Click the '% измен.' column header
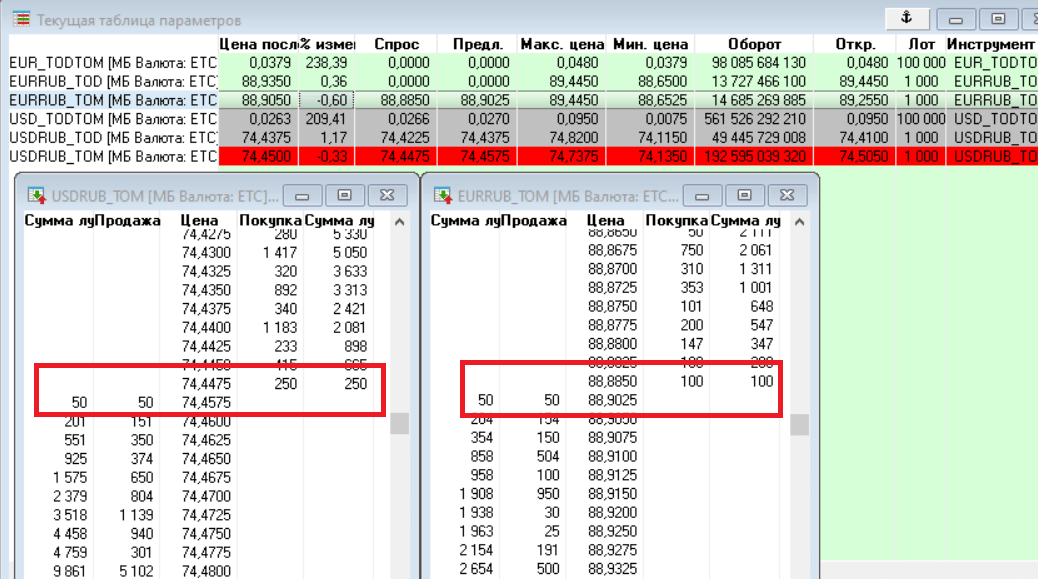The height and width of the screenshot is (580, 1038). (x=327, y=44)
